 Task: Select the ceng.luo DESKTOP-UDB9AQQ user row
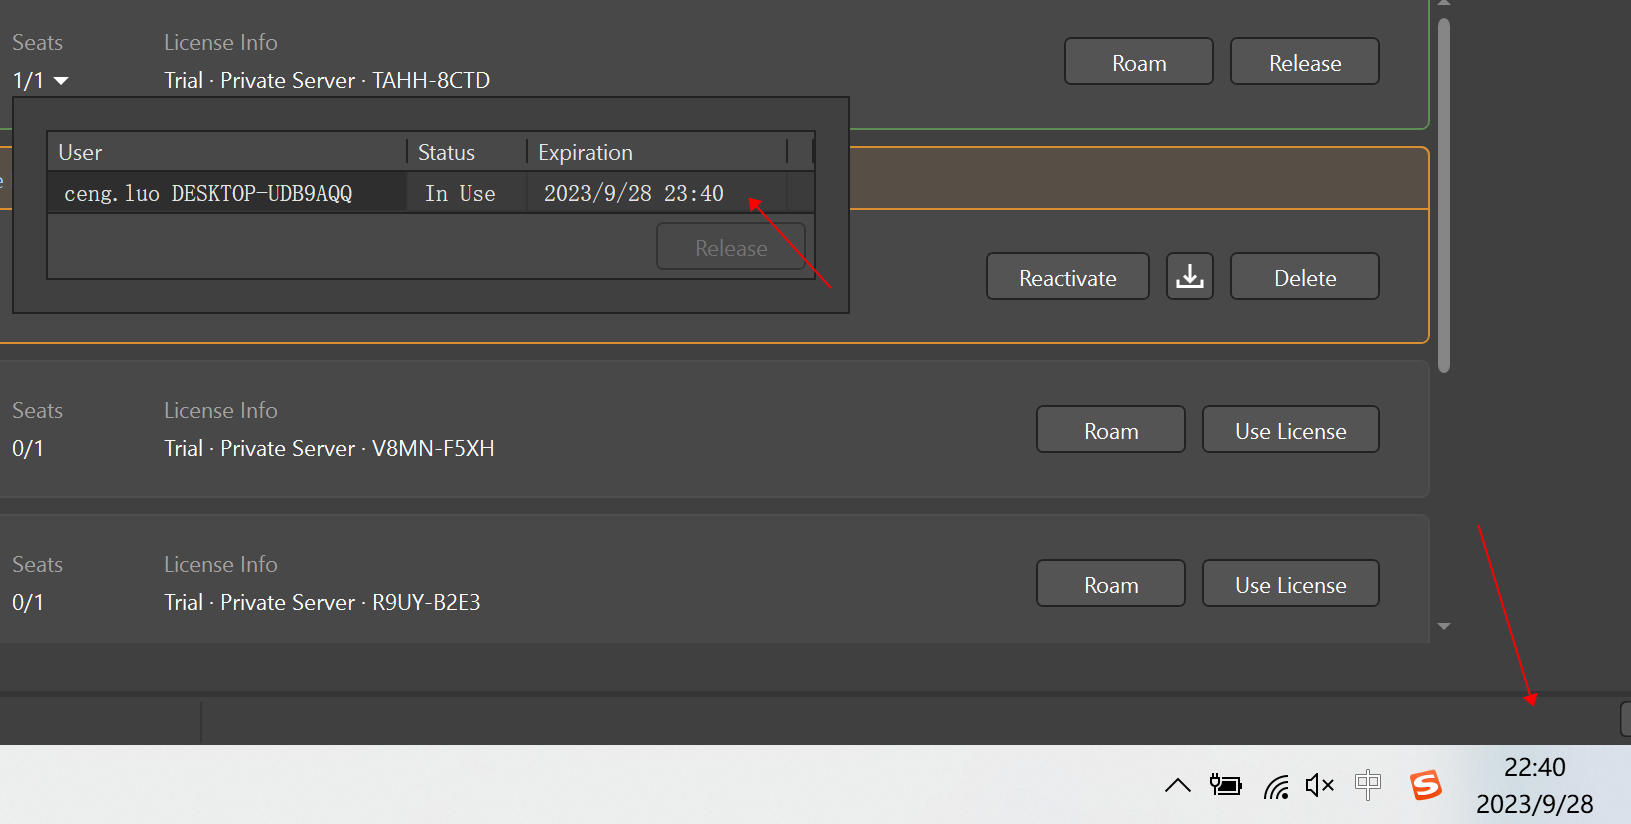click(x=226, y=193)
